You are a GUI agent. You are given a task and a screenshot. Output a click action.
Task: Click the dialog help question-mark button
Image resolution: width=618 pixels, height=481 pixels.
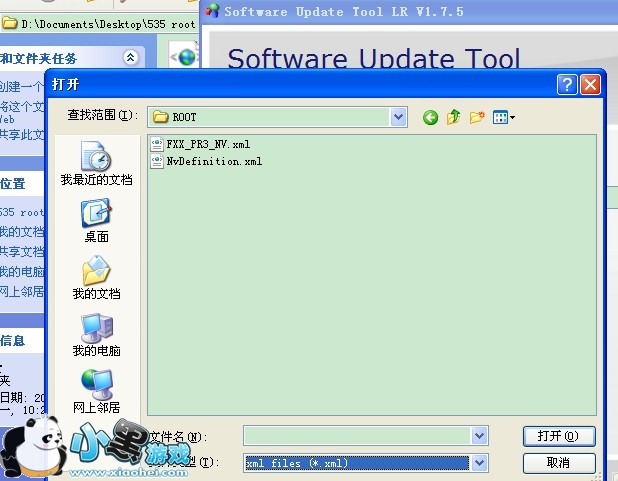(567, 84)
